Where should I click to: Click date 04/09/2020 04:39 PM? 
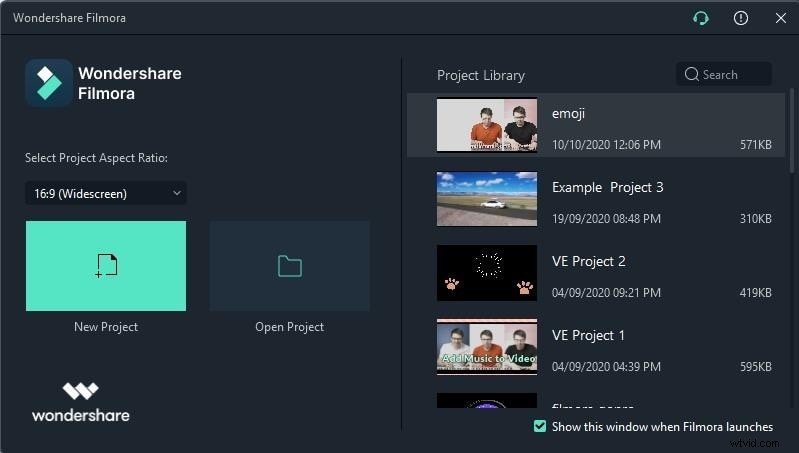[x=606, y=366]
